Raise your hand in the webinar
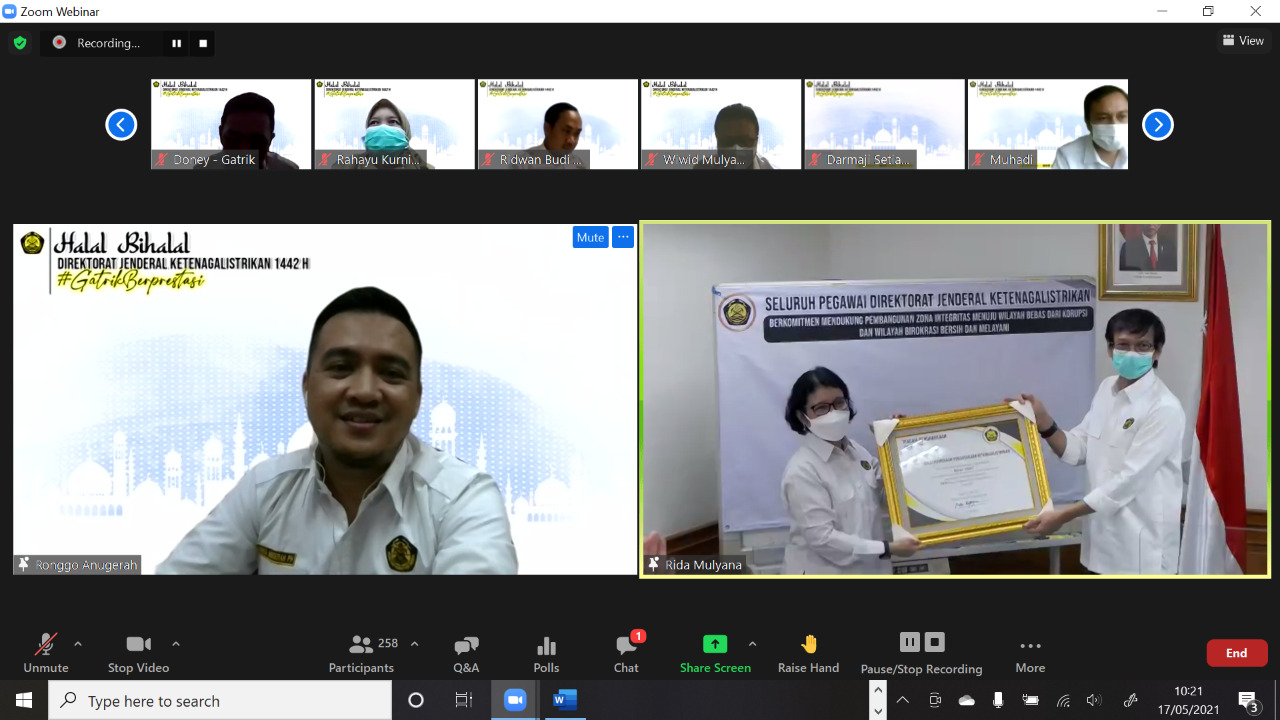 pos(808,651)
